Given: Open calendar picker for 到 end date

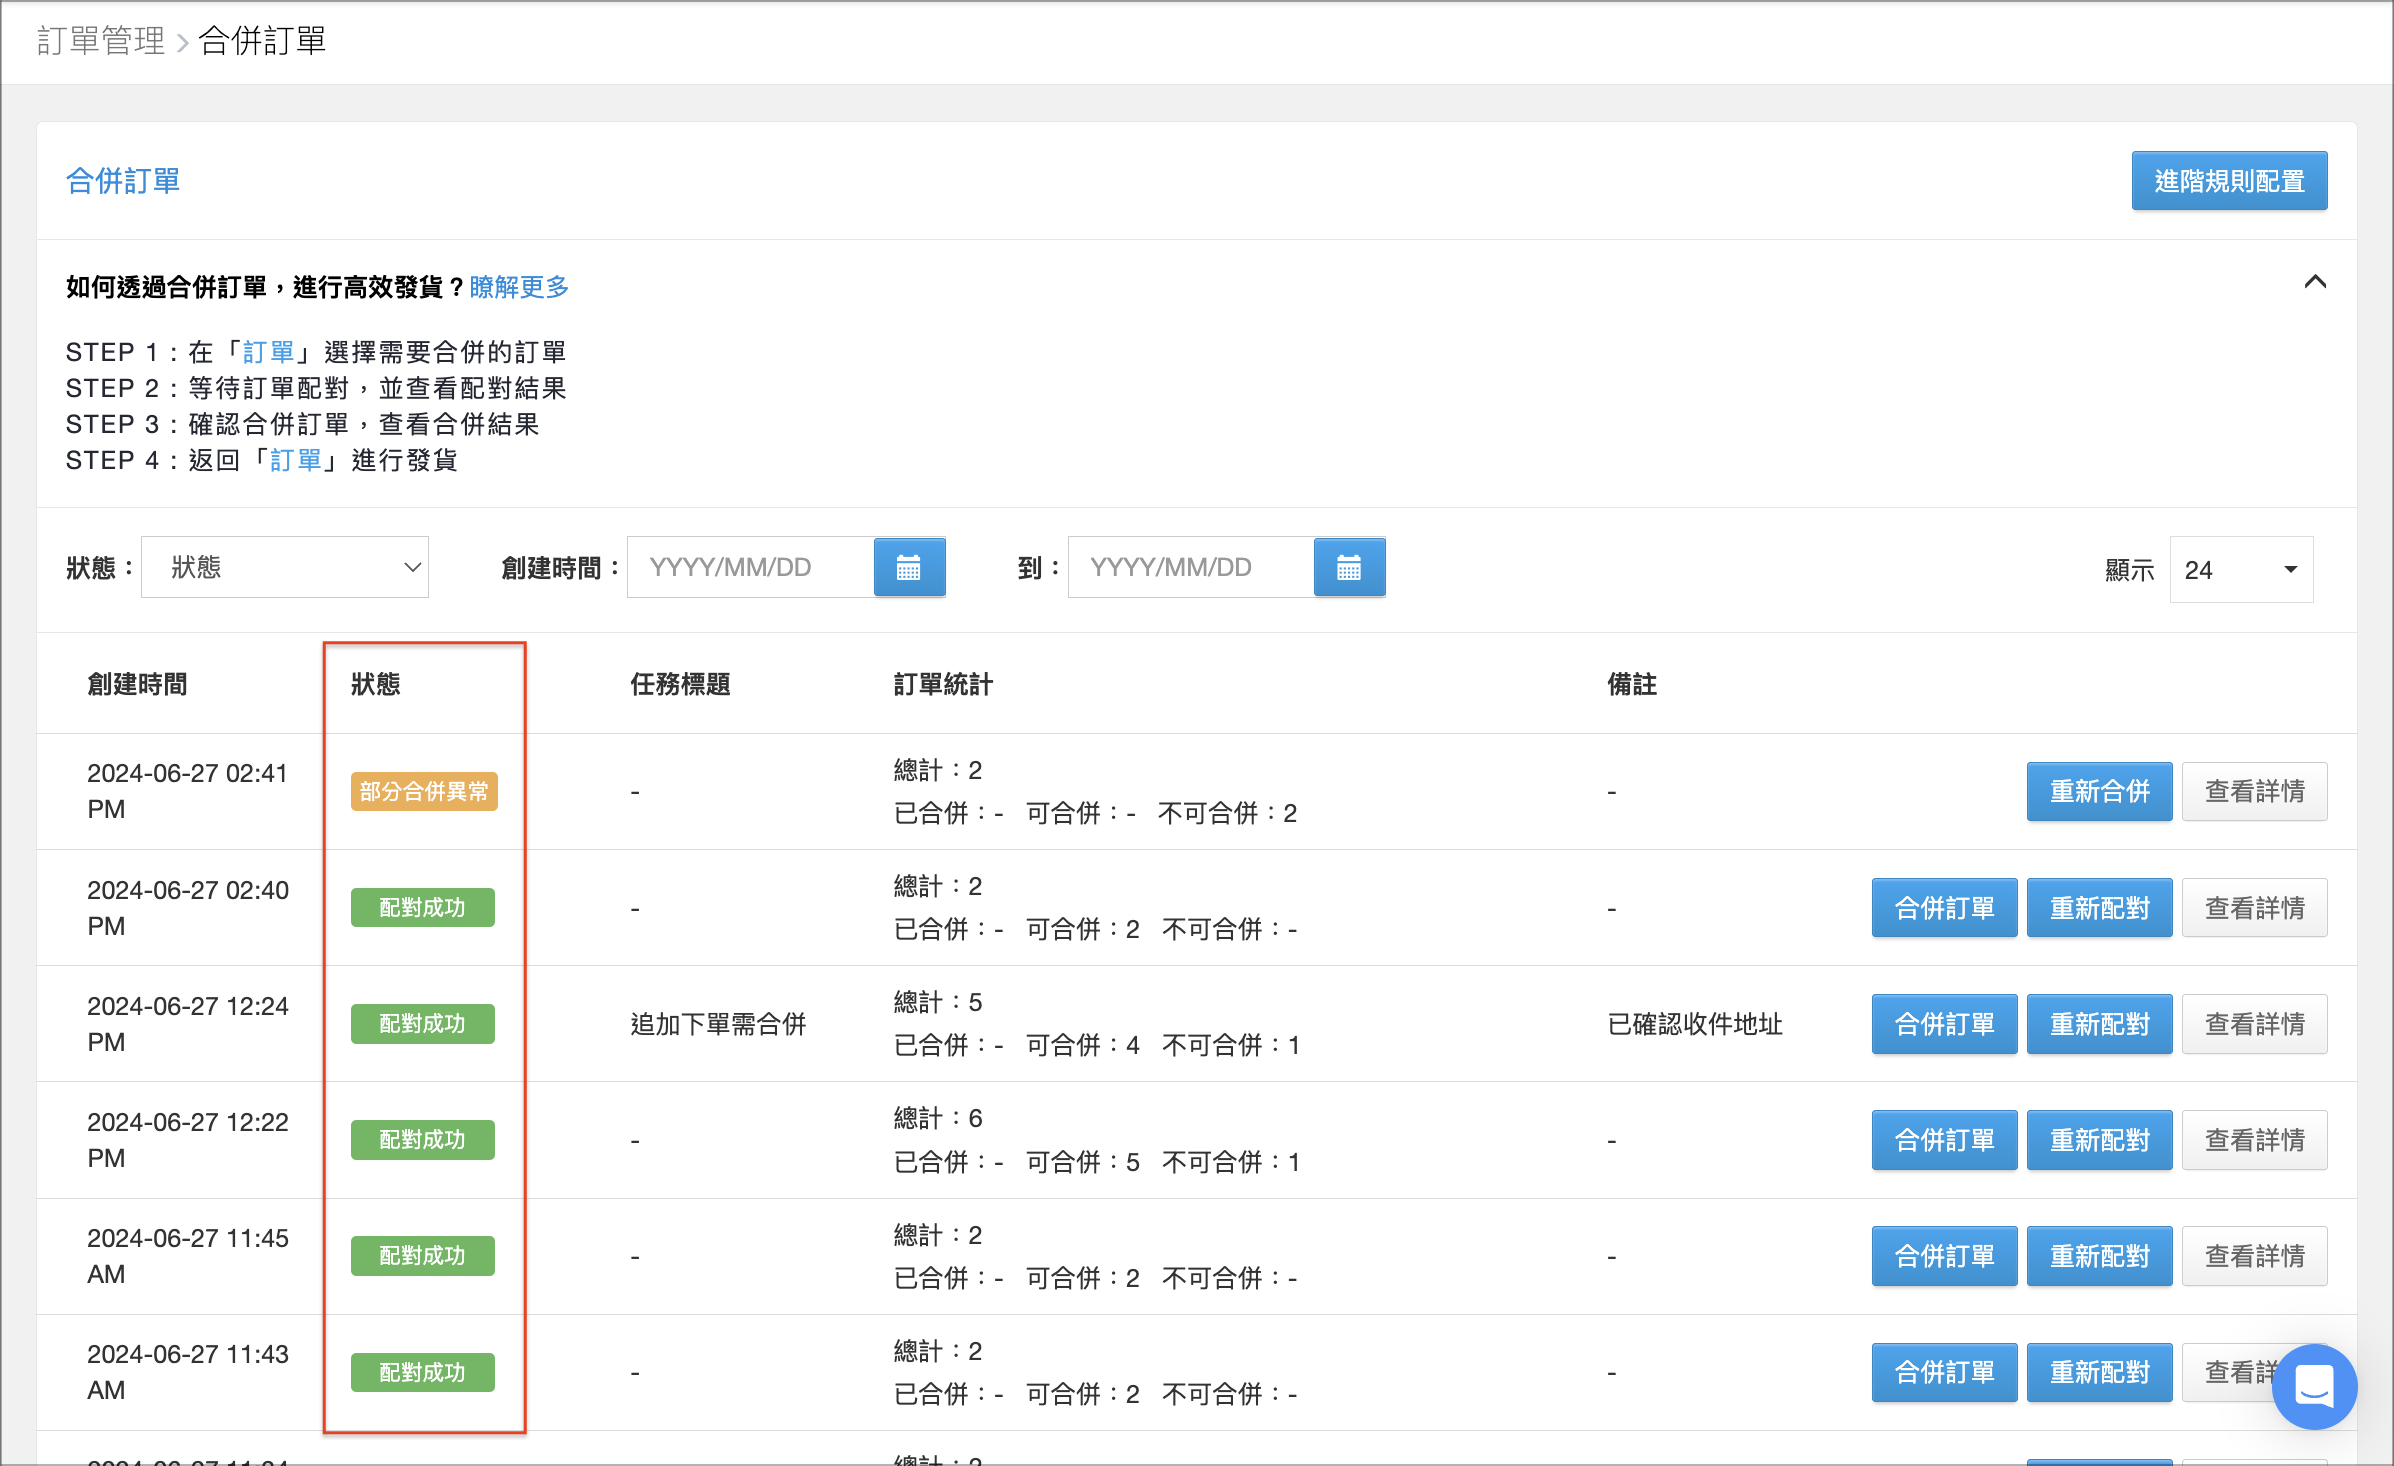Looking at the screenshot, I should click(x=1349, y=567).
